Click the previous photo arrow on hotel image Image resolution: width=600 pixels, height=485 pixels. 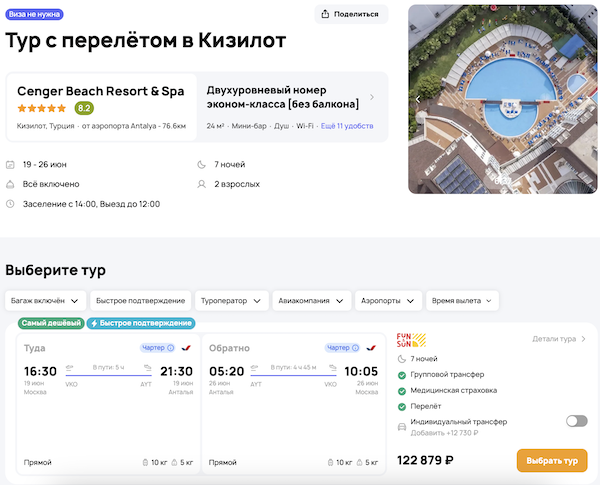tap(418, 99)
